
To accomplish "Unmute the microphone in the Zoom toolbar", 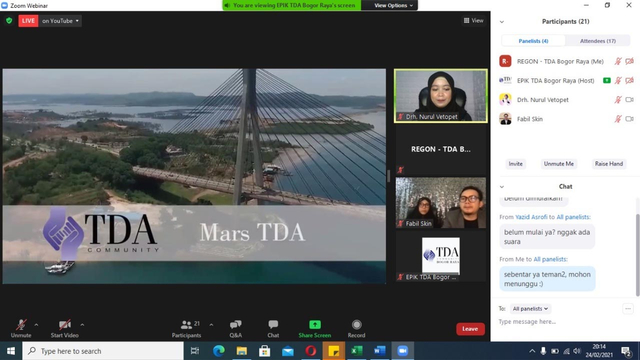I will pyautogui.click(x=21, y=328).
